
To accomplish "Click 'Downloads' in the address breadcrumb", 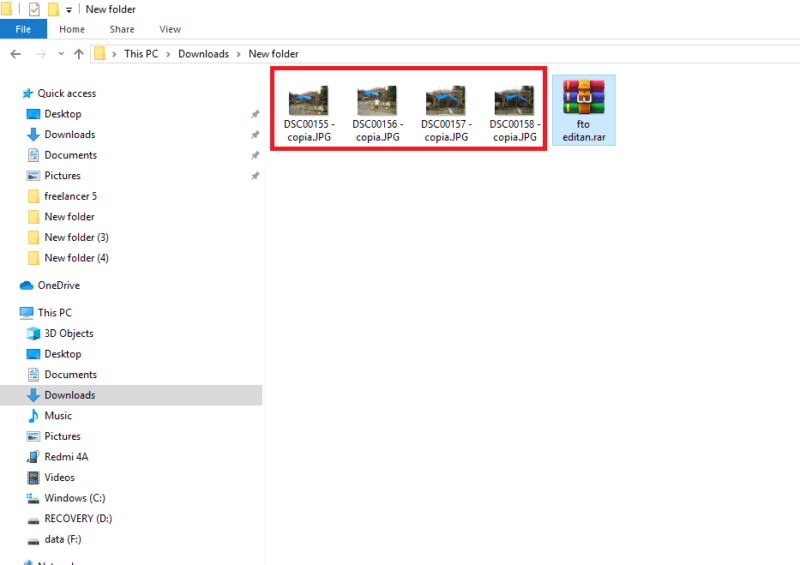I will click(x=204, y=54).
